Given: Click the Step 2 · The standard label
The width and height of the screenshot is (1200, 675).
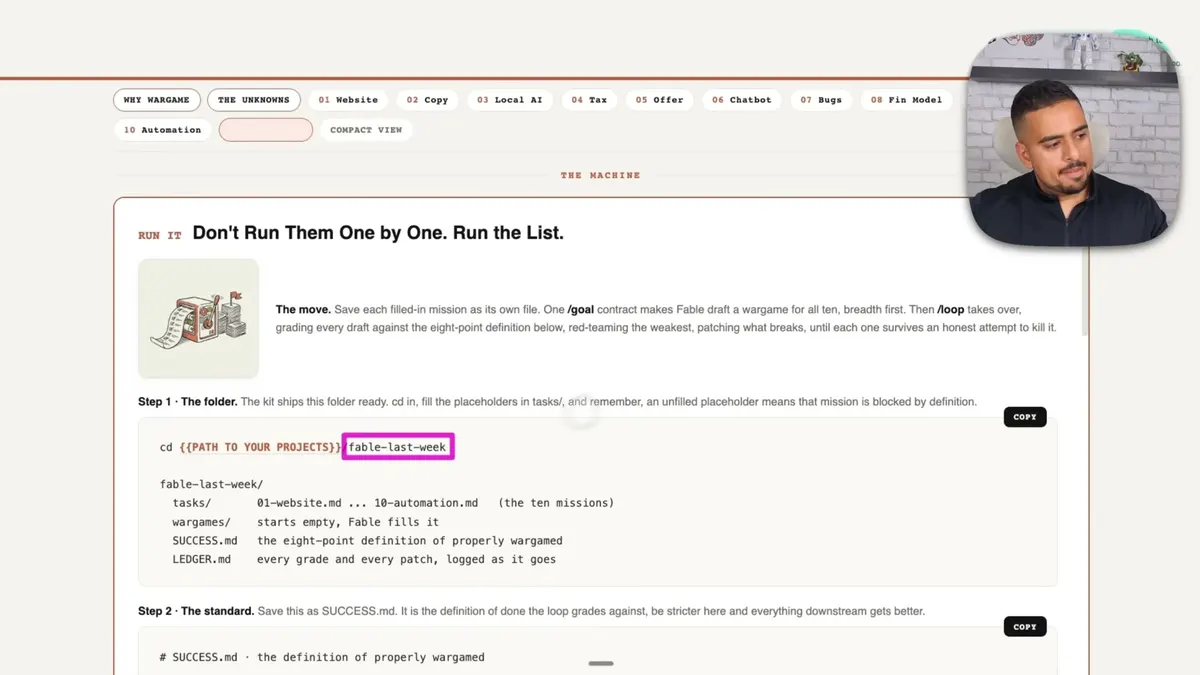Looking at the screenshot, I should point(196,611).
